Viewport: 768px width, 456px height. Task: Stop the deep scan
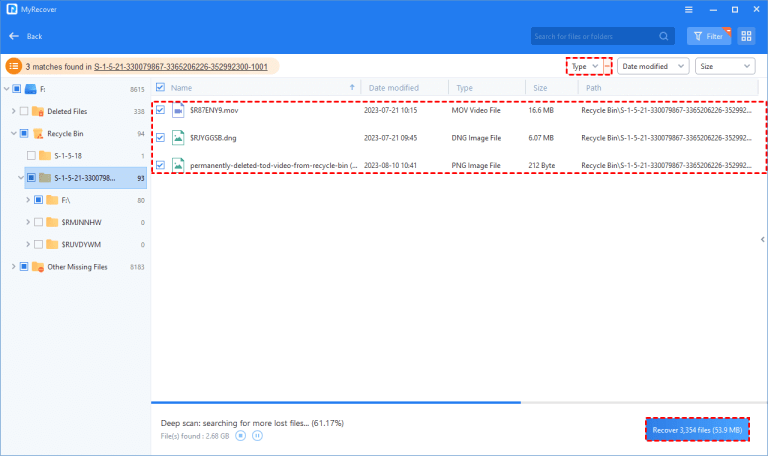click(x=240, y=436)
